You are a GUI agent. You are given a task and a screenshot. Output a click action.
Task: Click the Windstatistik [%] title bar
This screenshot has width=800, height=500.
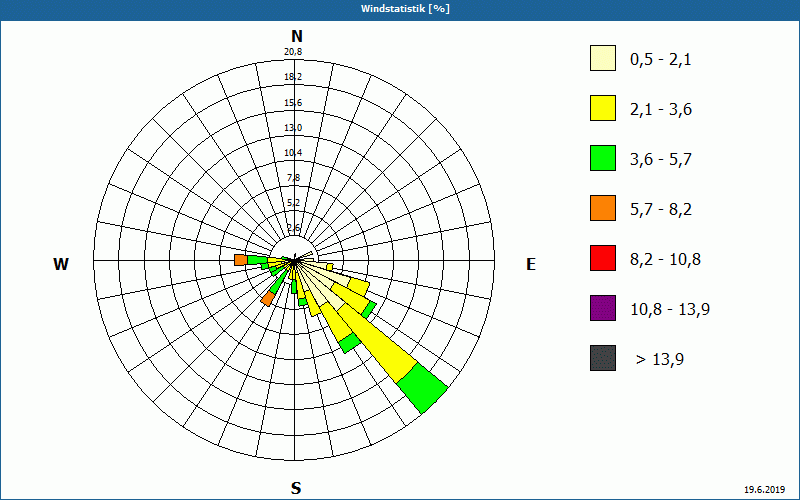400,9
